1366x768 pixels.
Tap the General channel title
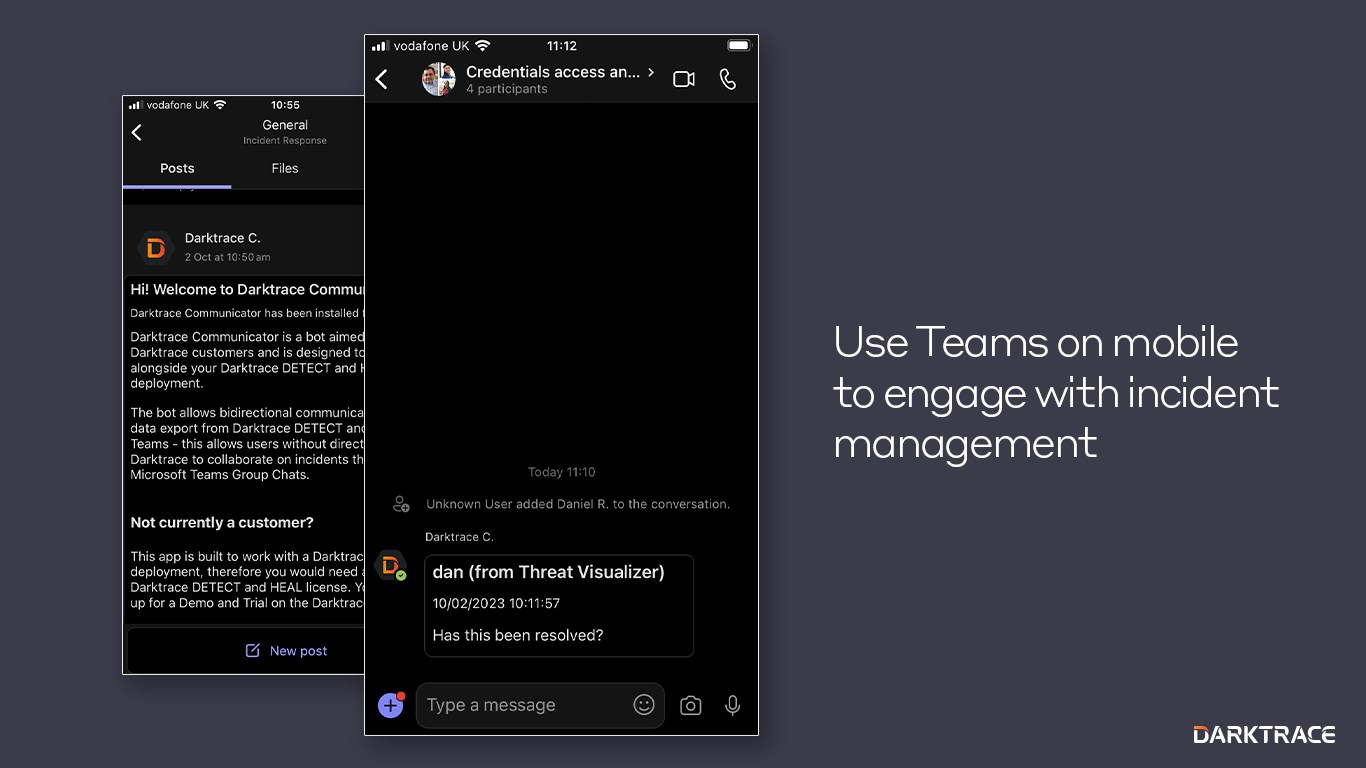click(285, 125)
